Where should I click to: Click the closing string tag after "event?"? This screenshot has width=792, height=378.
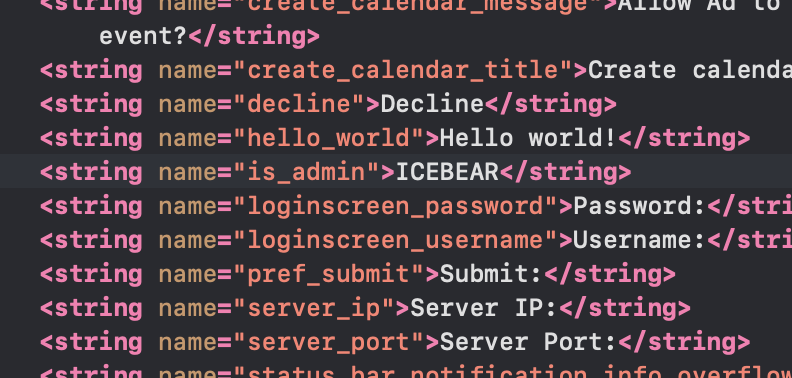coord(254,36)
